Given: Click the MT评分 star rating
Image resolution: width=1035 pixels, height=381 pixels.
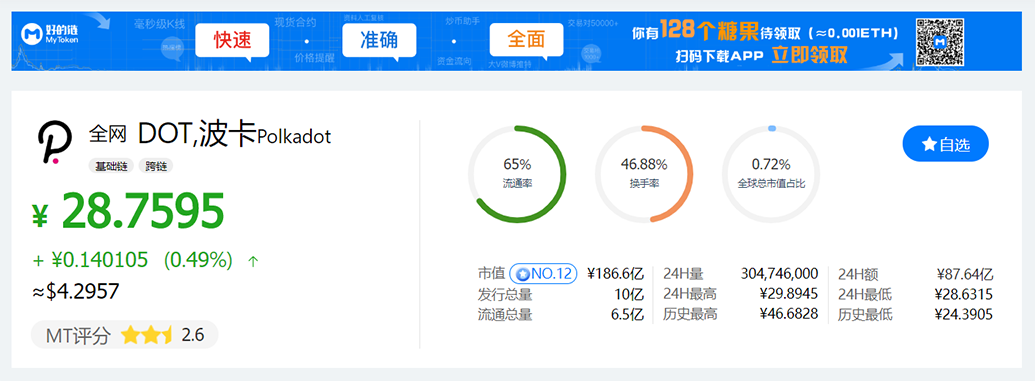Looking at the screenshot, I should [147, 335].
